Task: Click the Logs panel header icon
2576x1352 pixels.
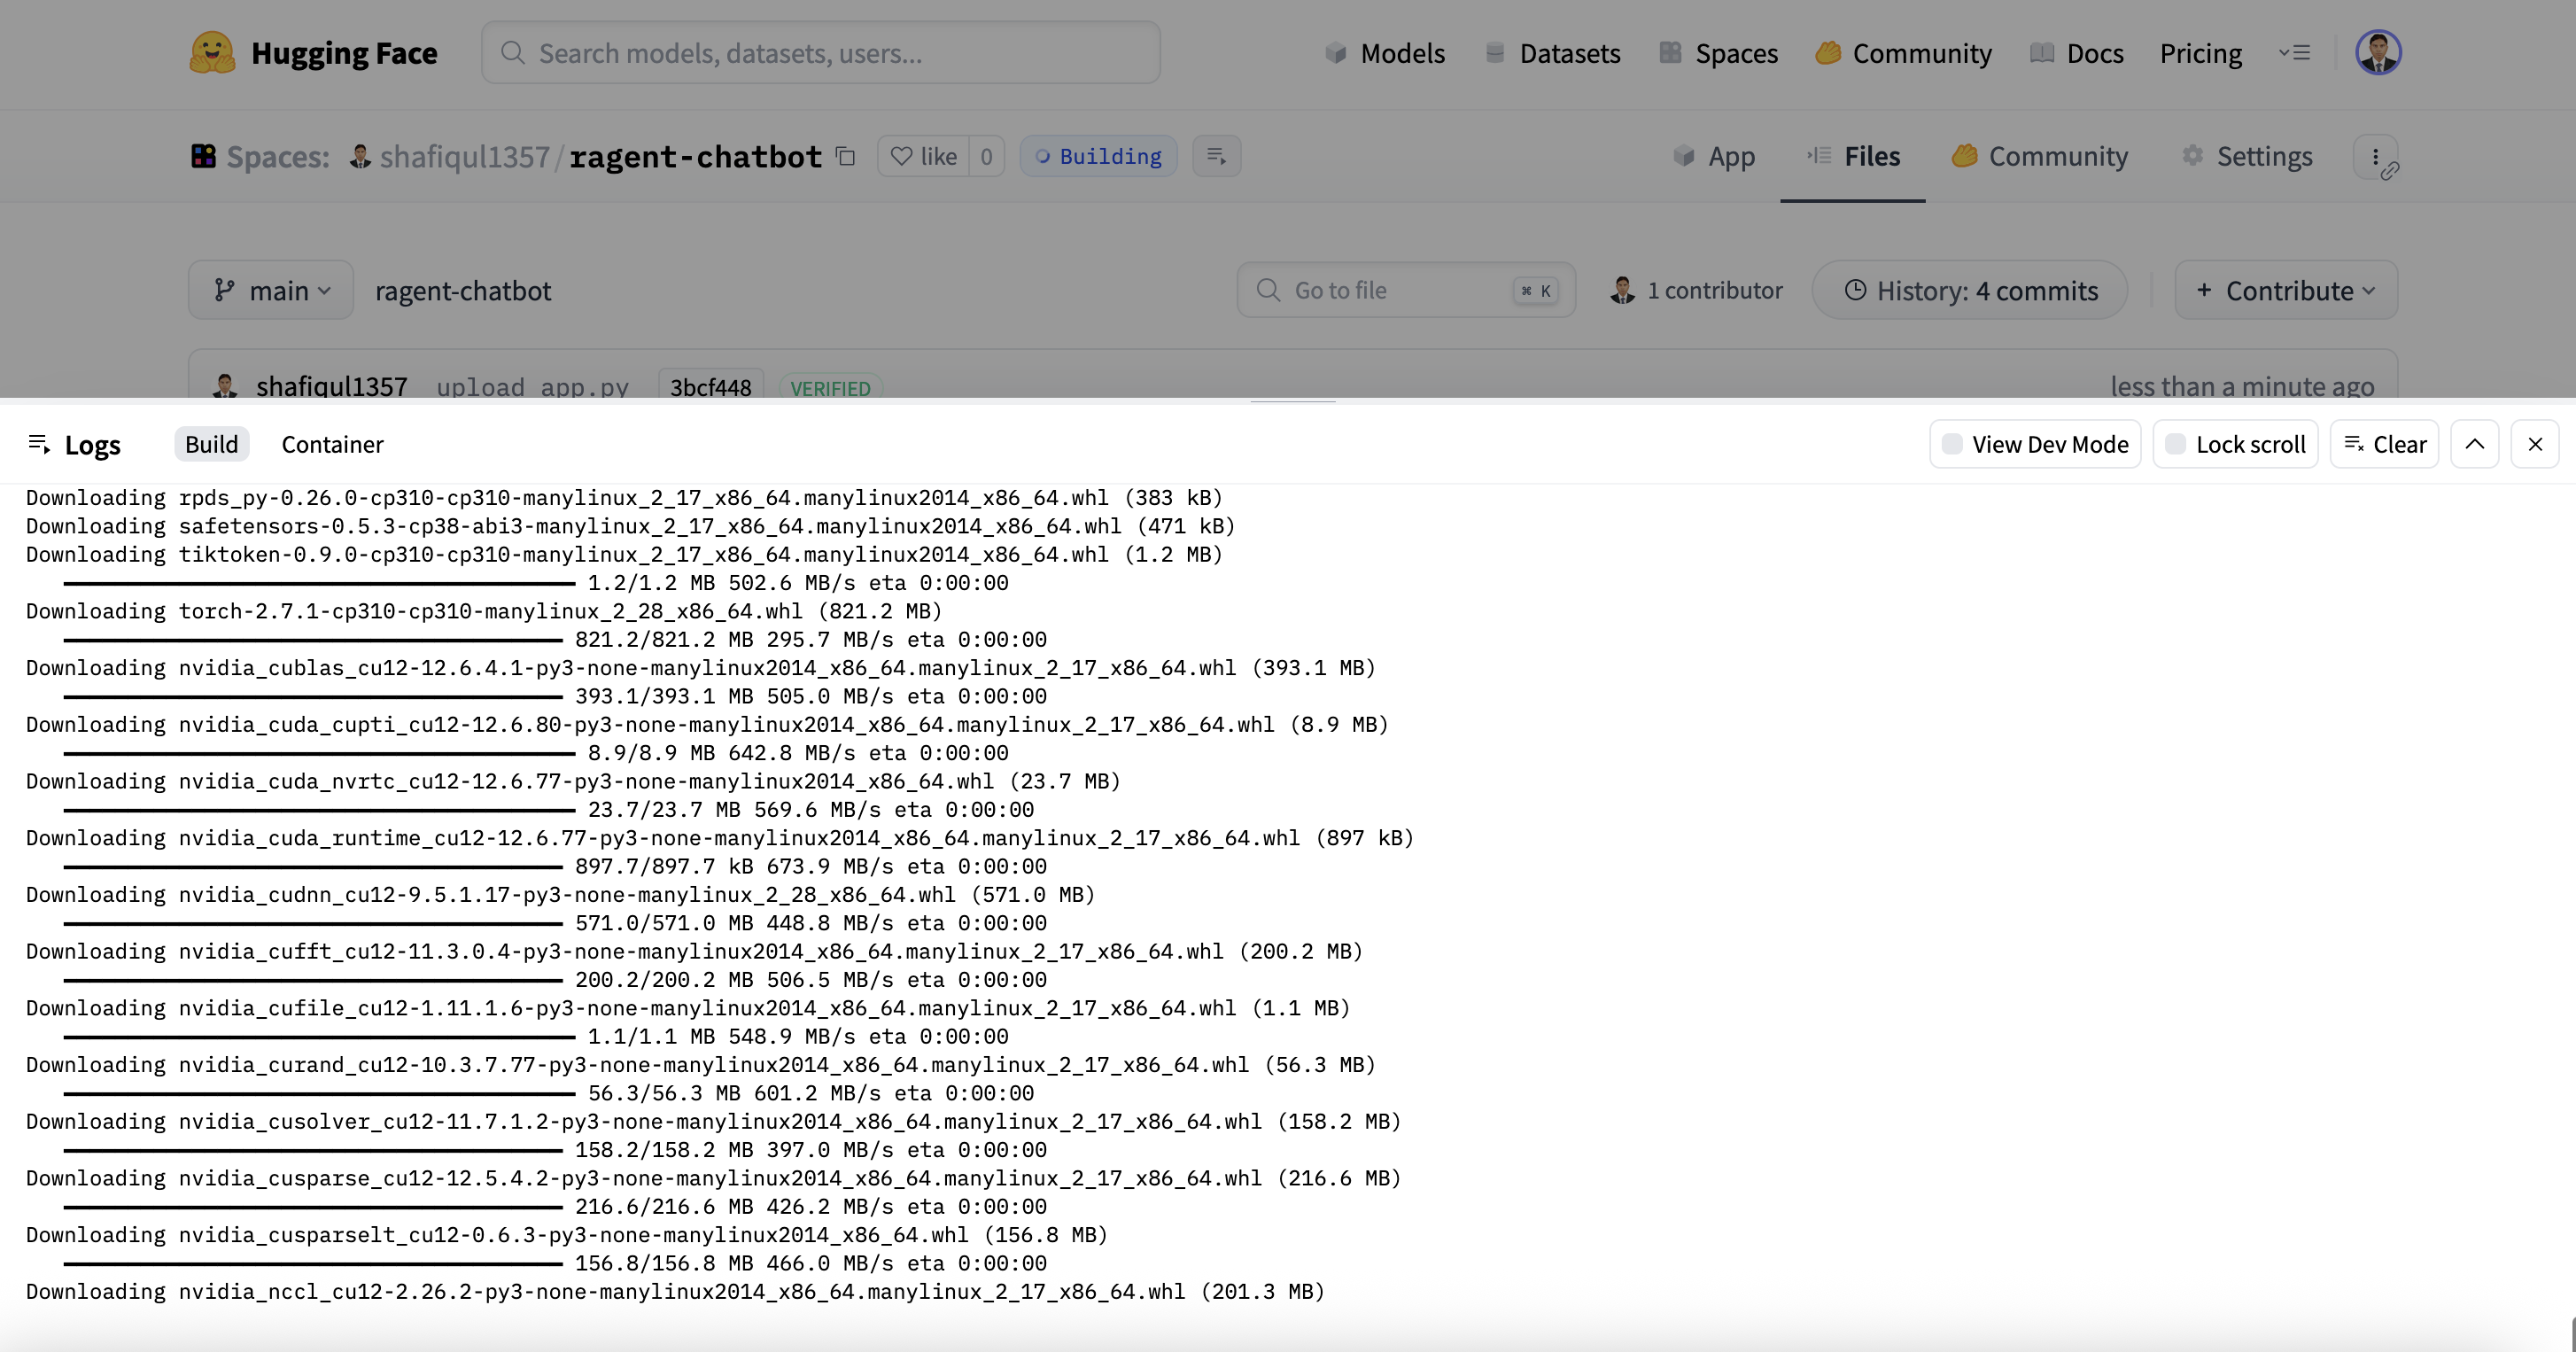Action: pyautogui.click(x=39, y=444)
